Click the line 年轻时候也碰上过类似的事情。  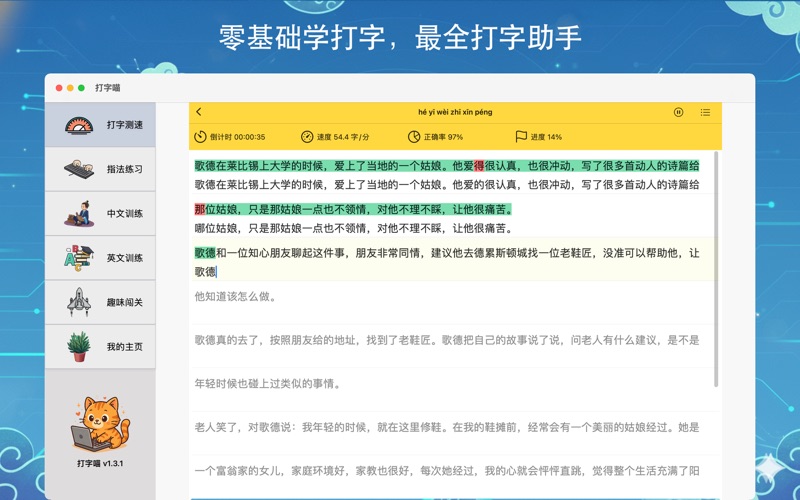pos(268,384)
